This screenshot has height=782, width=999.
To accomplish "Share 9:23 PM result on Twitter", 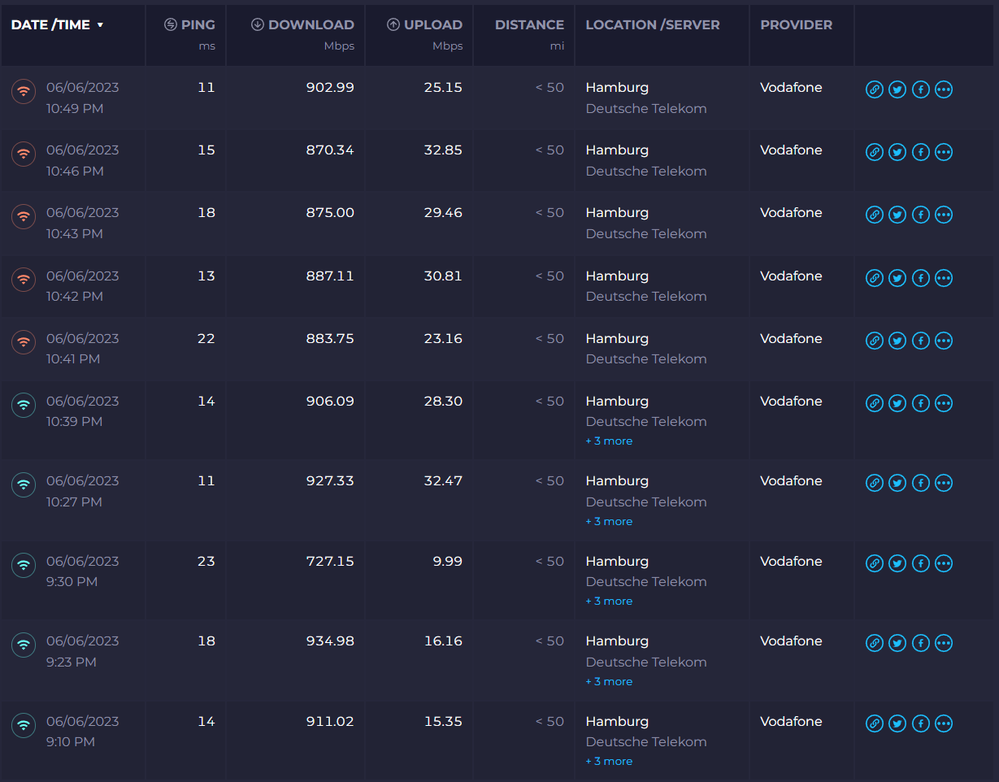I will (x=897, y=643).
